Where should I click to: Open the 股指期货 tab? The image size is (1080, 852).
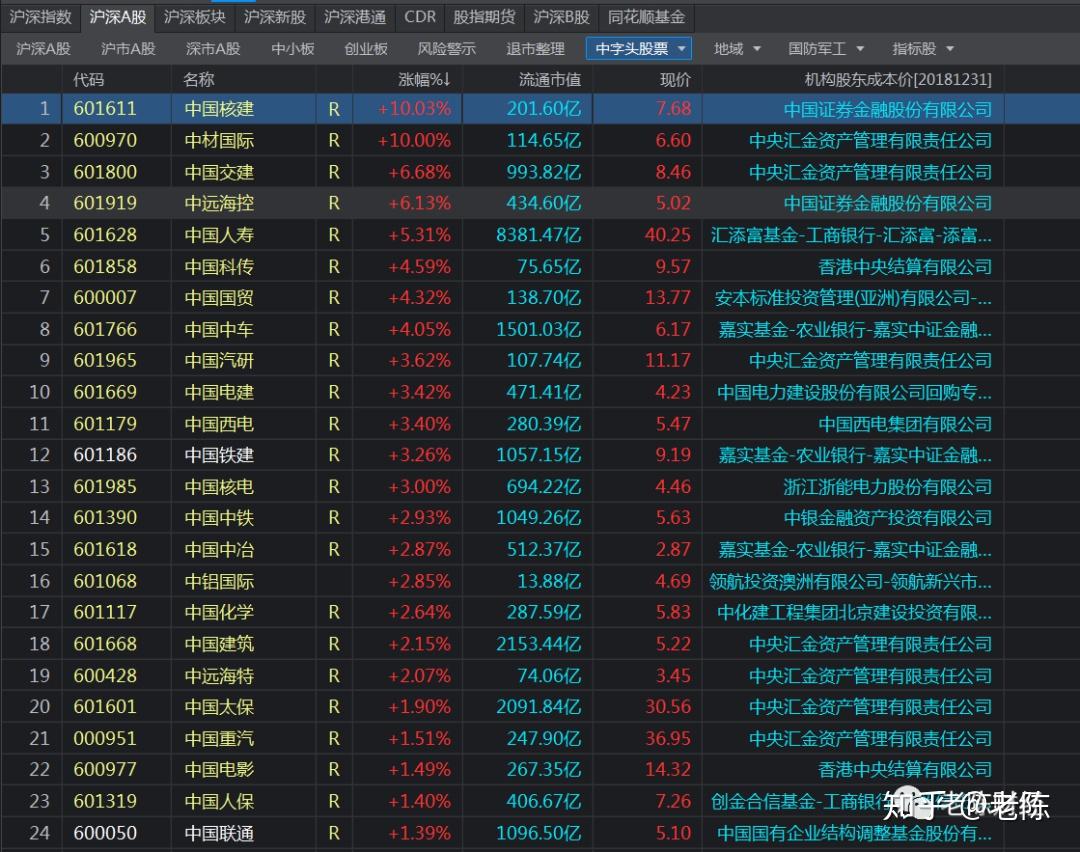[484, 17]
